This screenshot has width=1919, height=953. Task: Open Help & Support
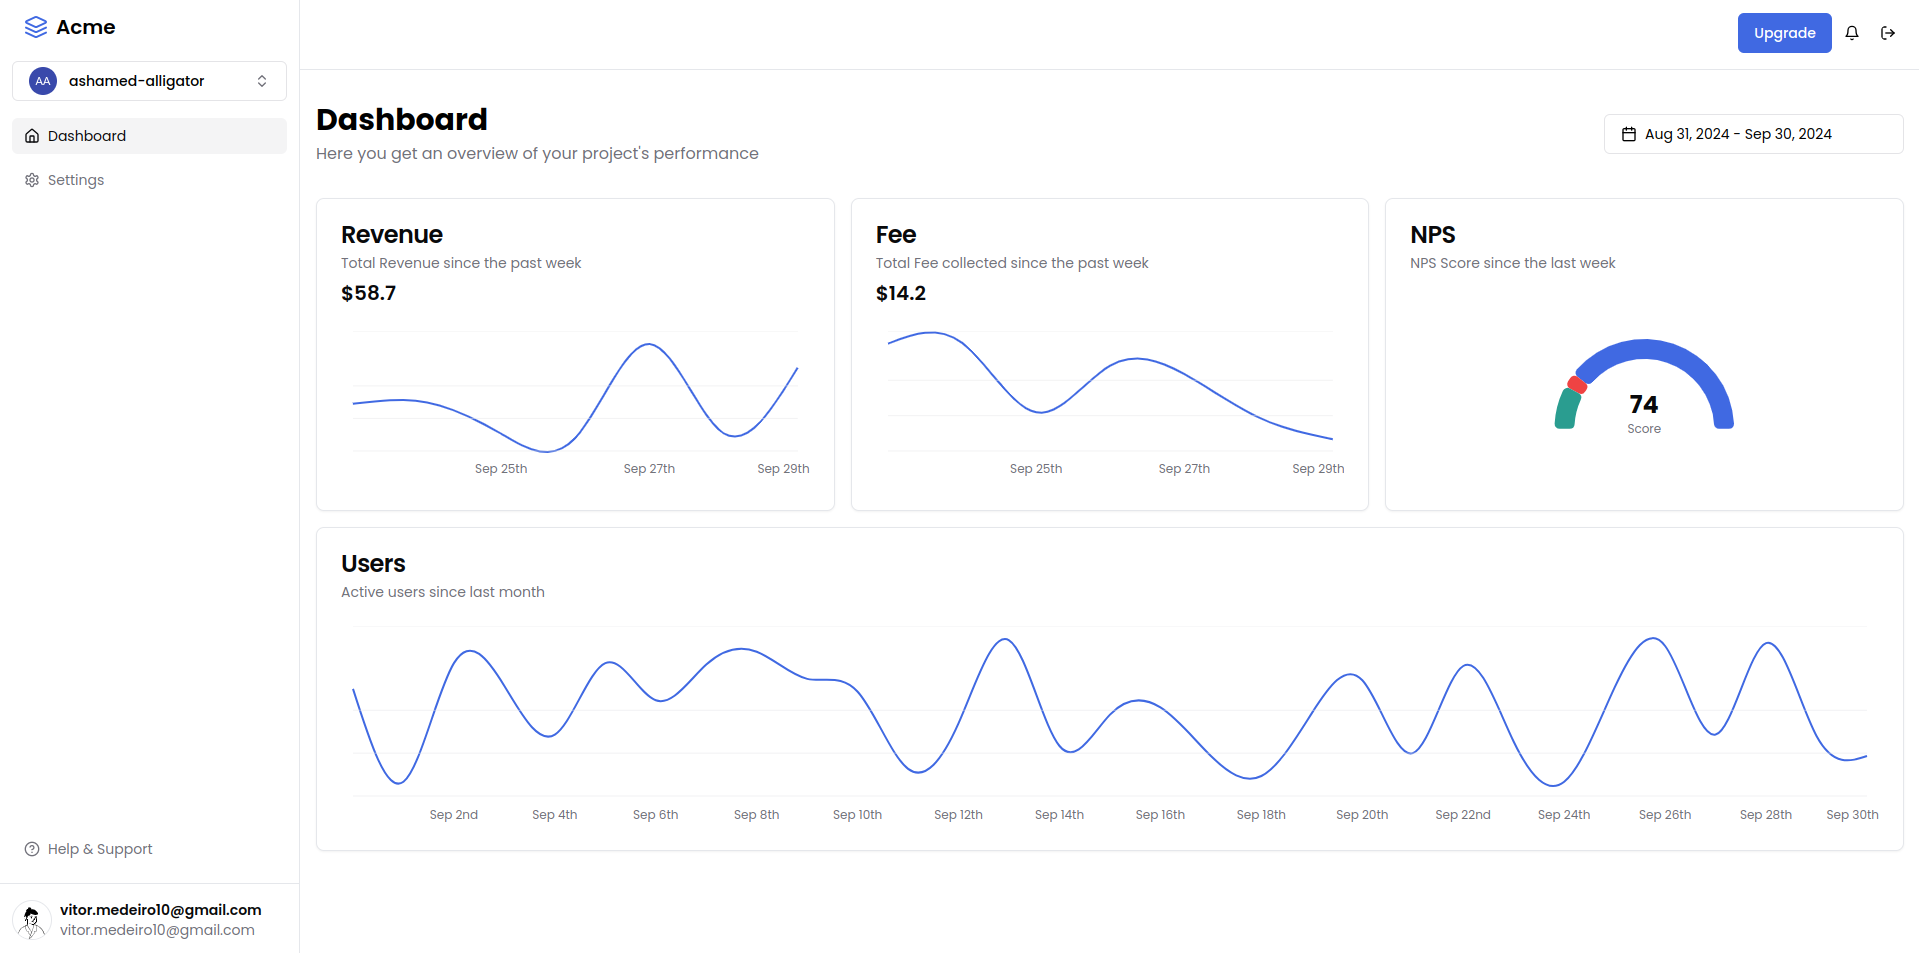point(98,848)
